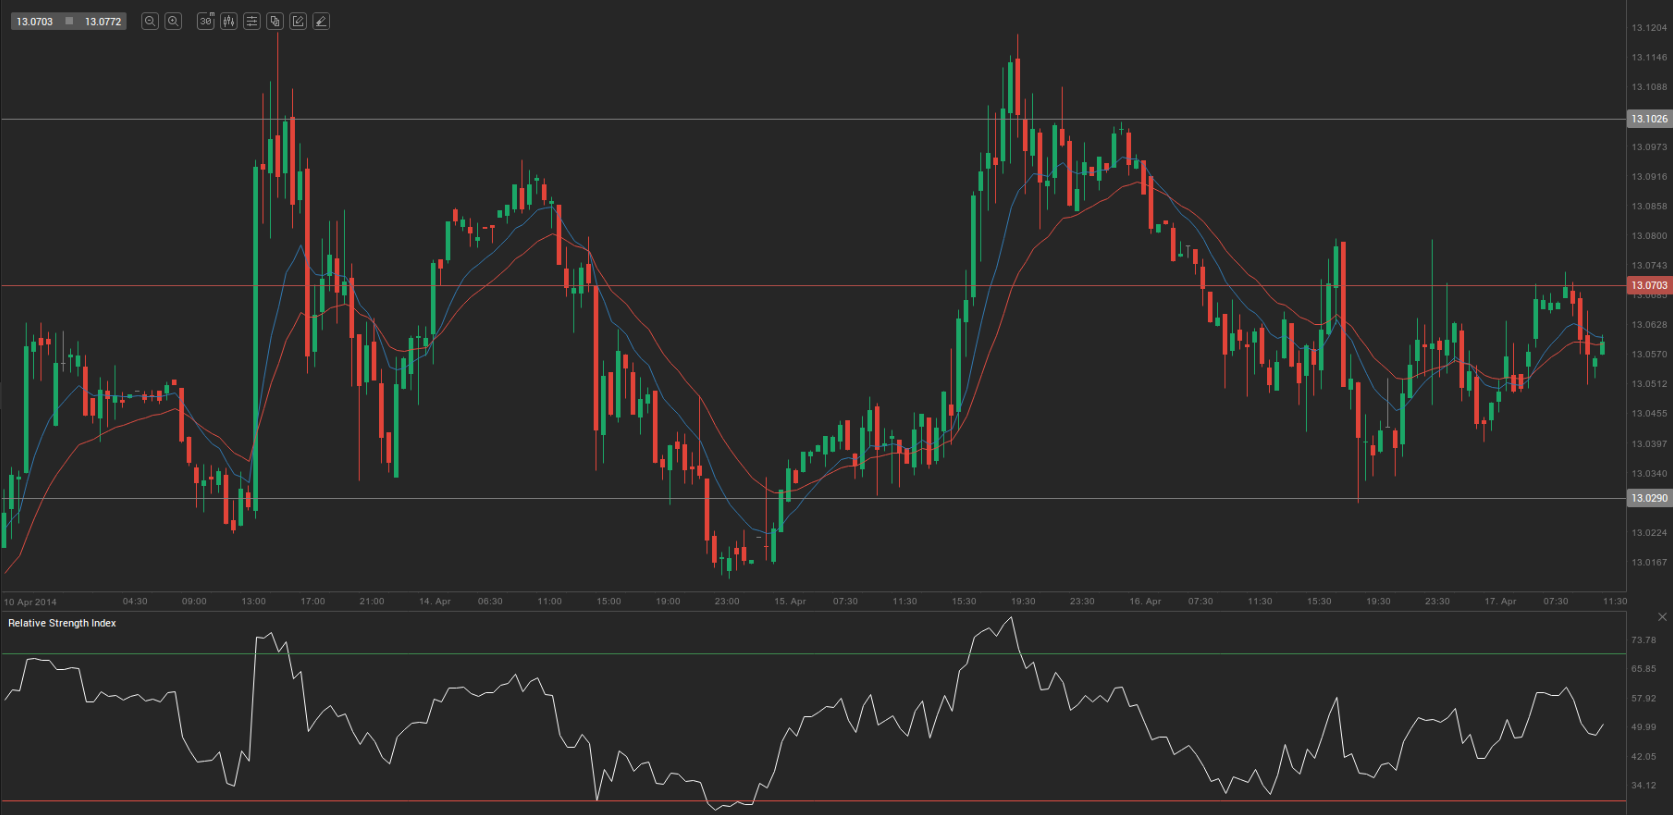
Task: Select the eraser tool icon
Action: 321,21
